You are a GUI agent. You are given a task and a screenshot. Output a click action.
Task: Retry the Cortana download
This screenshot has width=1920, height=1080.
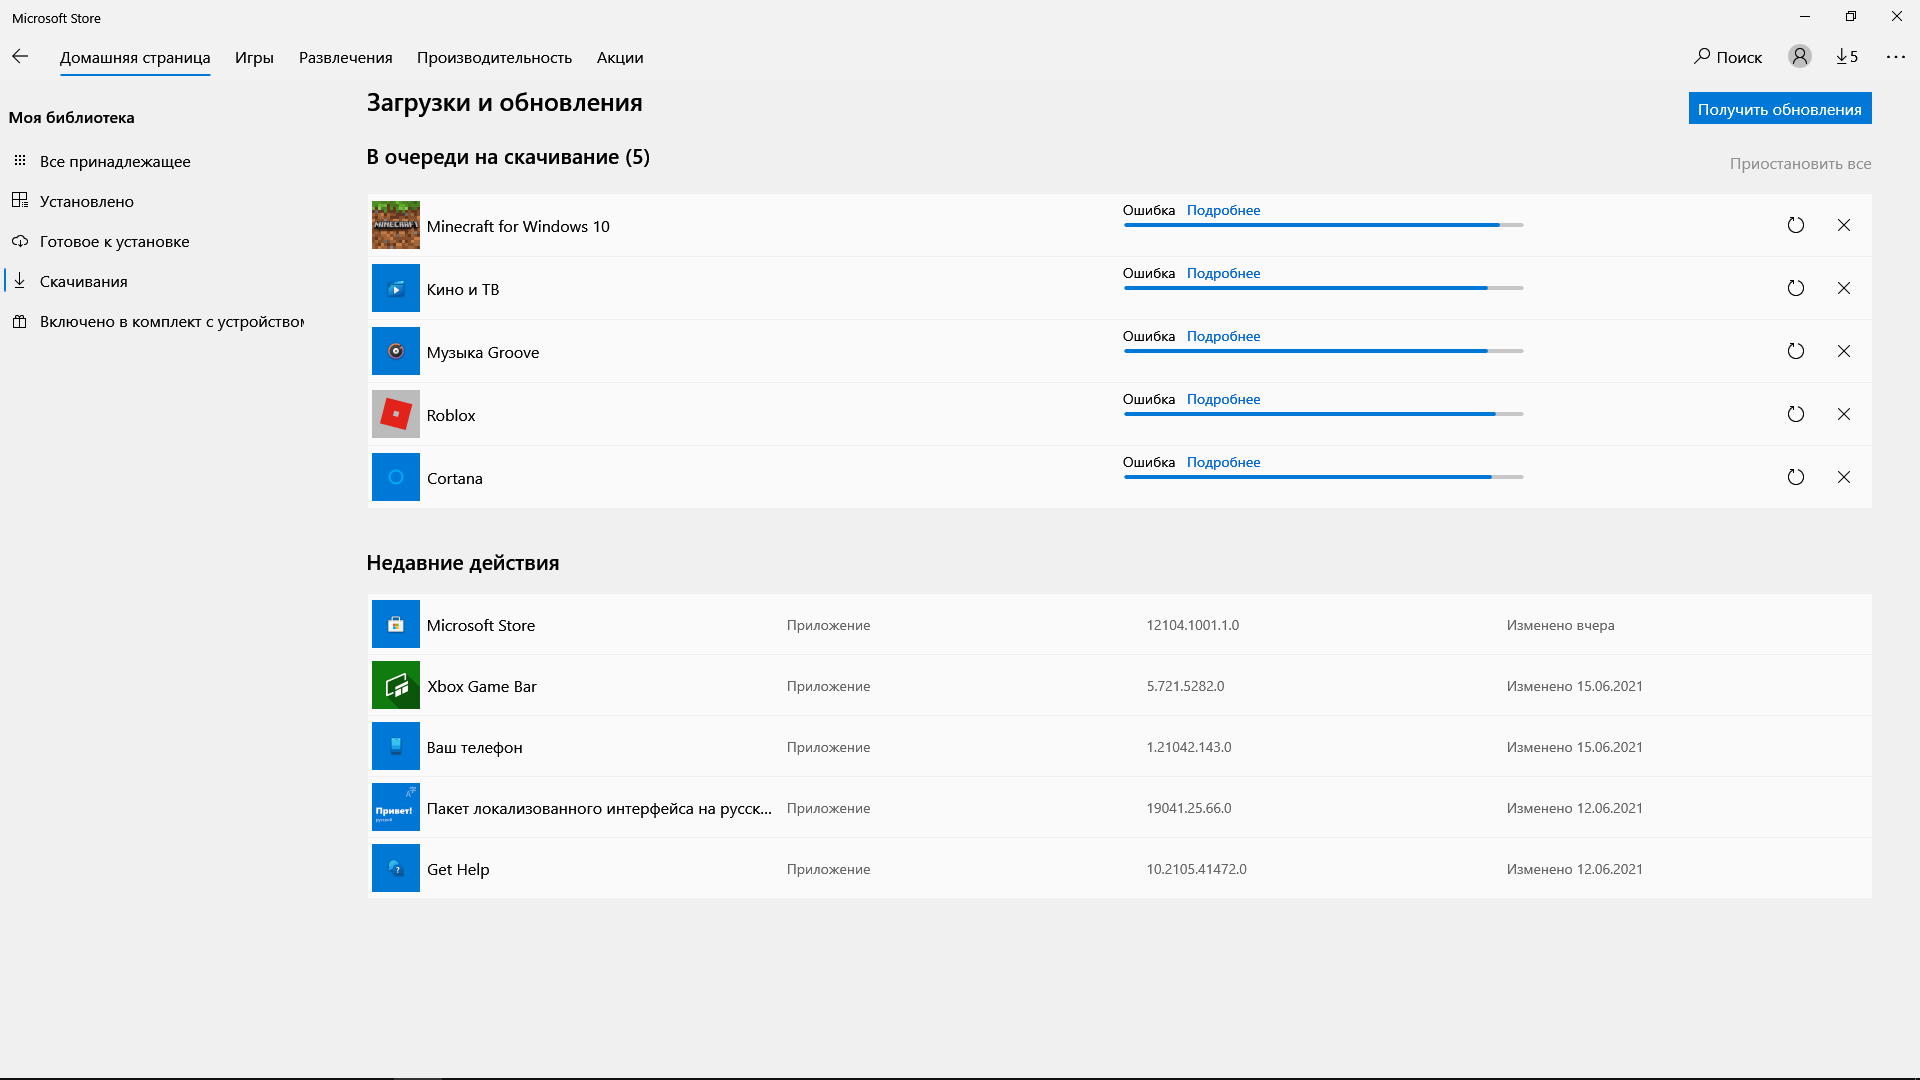[1795, 477]
